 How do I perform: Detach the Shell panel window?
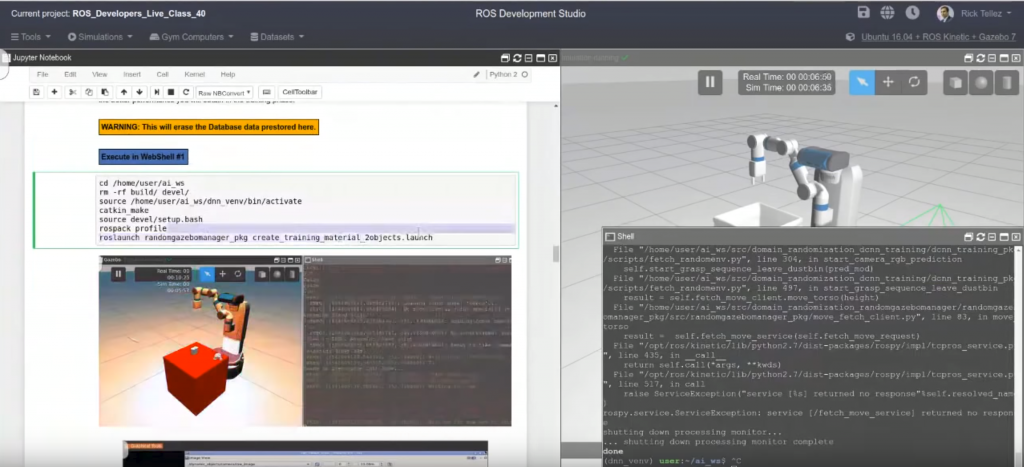tap(968, 236)
